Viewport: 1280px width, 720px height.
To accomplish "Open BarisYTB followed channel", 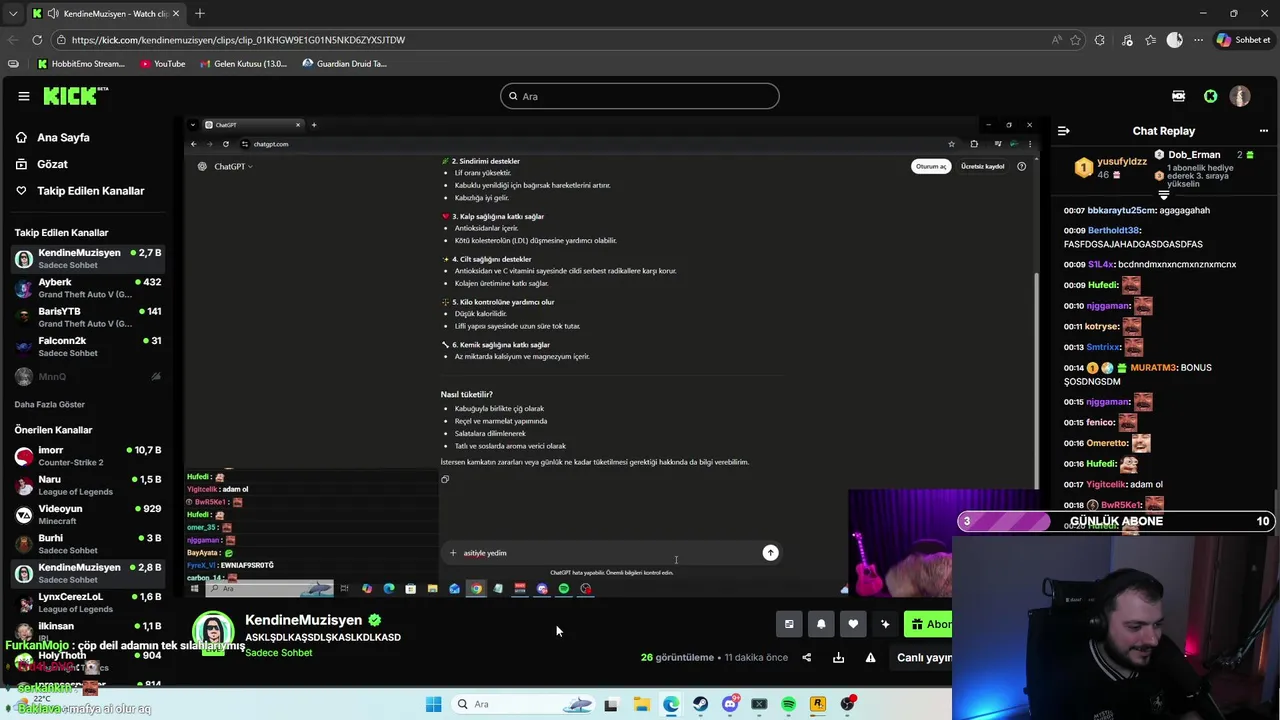I will (88, 317).
